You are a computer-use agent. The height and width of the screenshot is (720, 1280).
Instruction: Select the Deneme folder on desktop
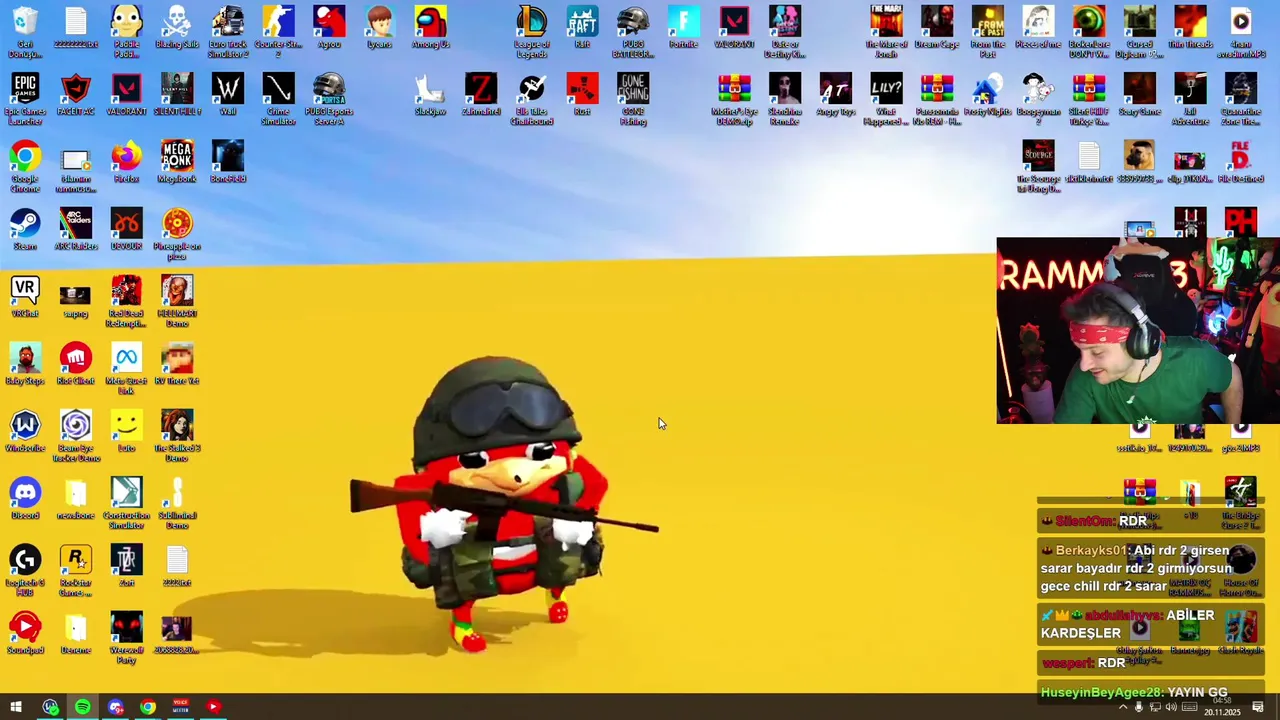(76, 634)
